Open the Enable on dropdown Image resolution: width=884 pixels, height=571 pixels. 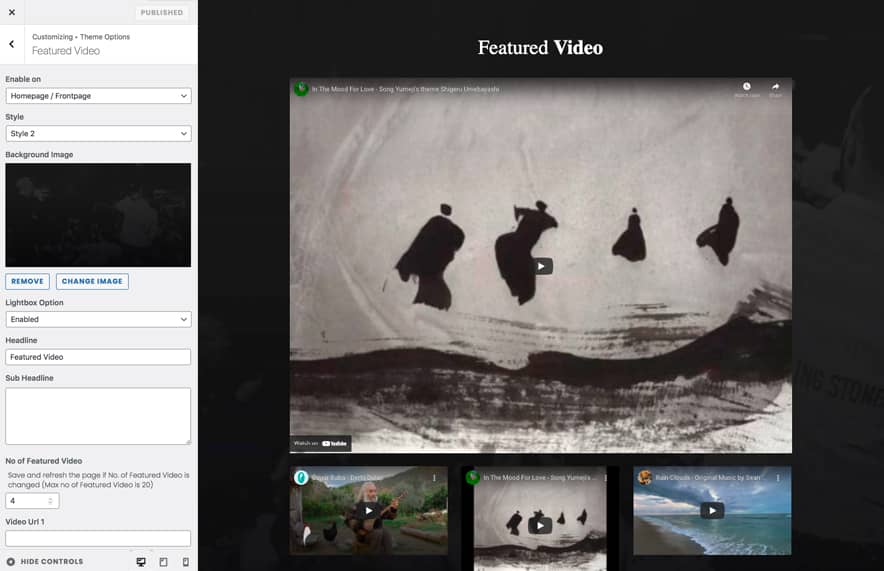tap(98, 96)
